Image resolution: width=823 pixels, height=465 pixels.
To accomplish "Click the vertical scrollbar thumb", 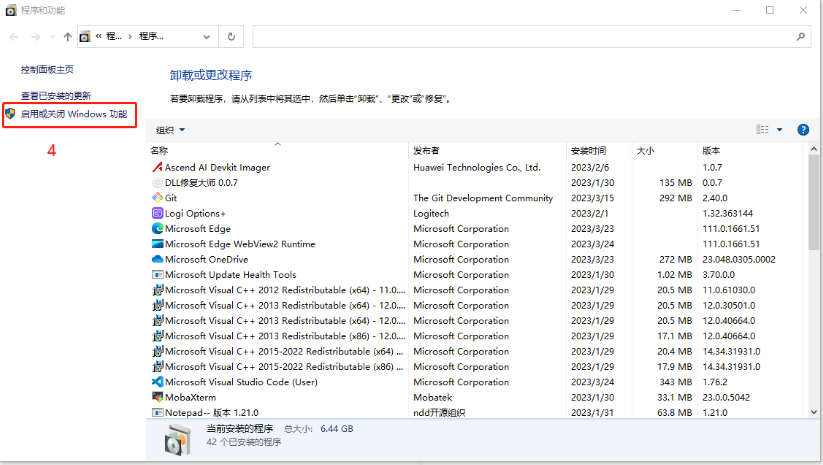I will 814,204.
